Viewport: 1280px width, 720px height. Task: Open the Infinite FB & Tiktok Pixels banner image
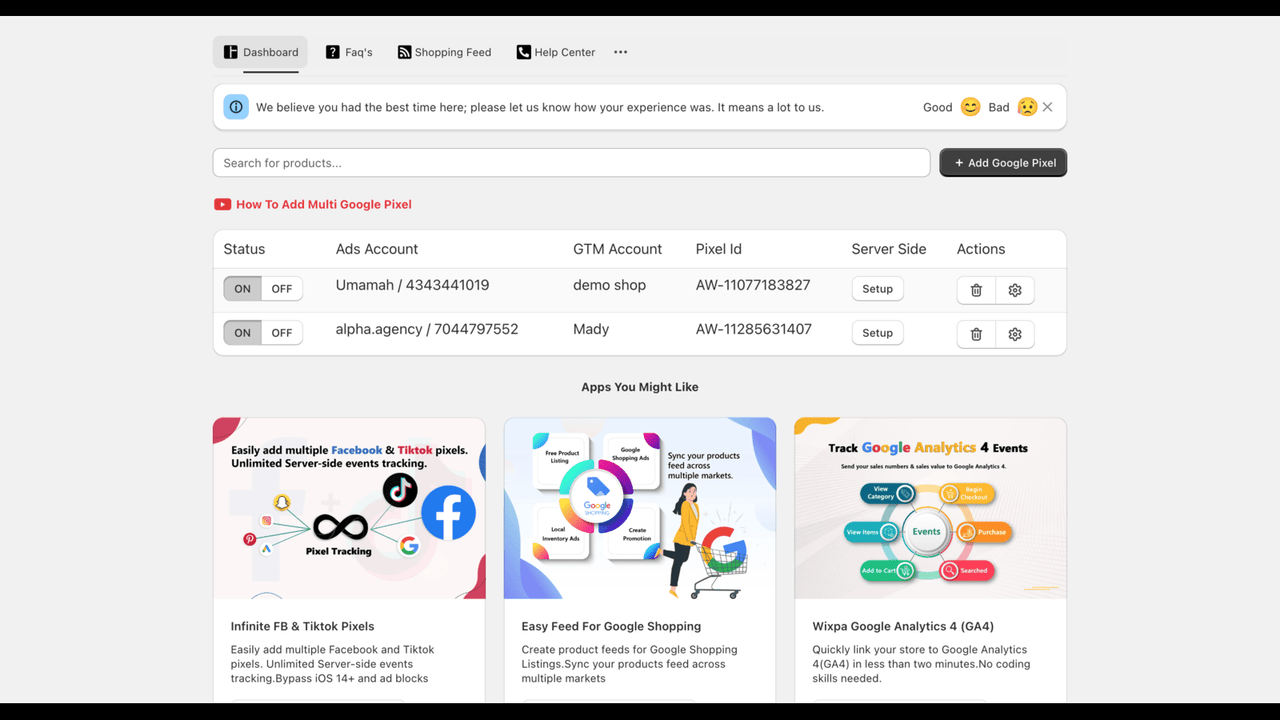(349, 508)
